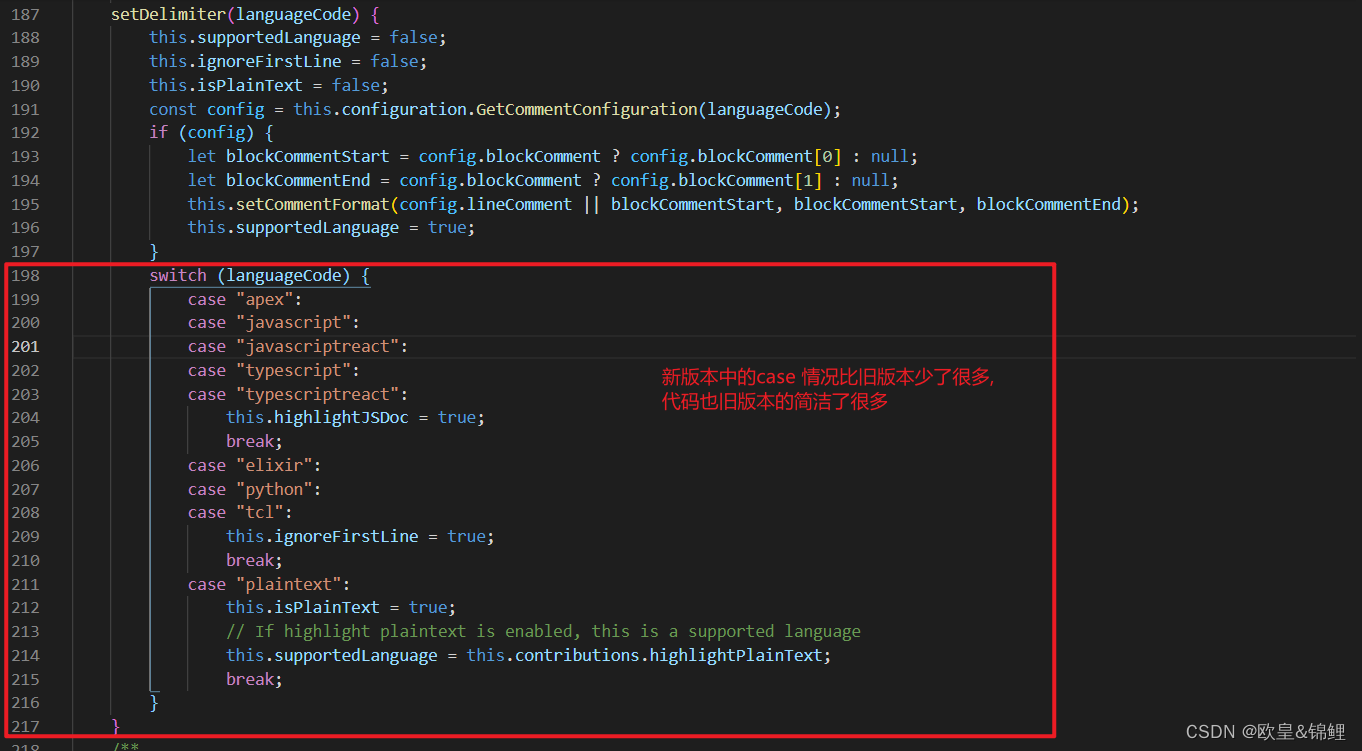This screenshot has width=1362, height=751.
Task: Click config.blockComment[0] on line 193
Action: tap(736, 157)
